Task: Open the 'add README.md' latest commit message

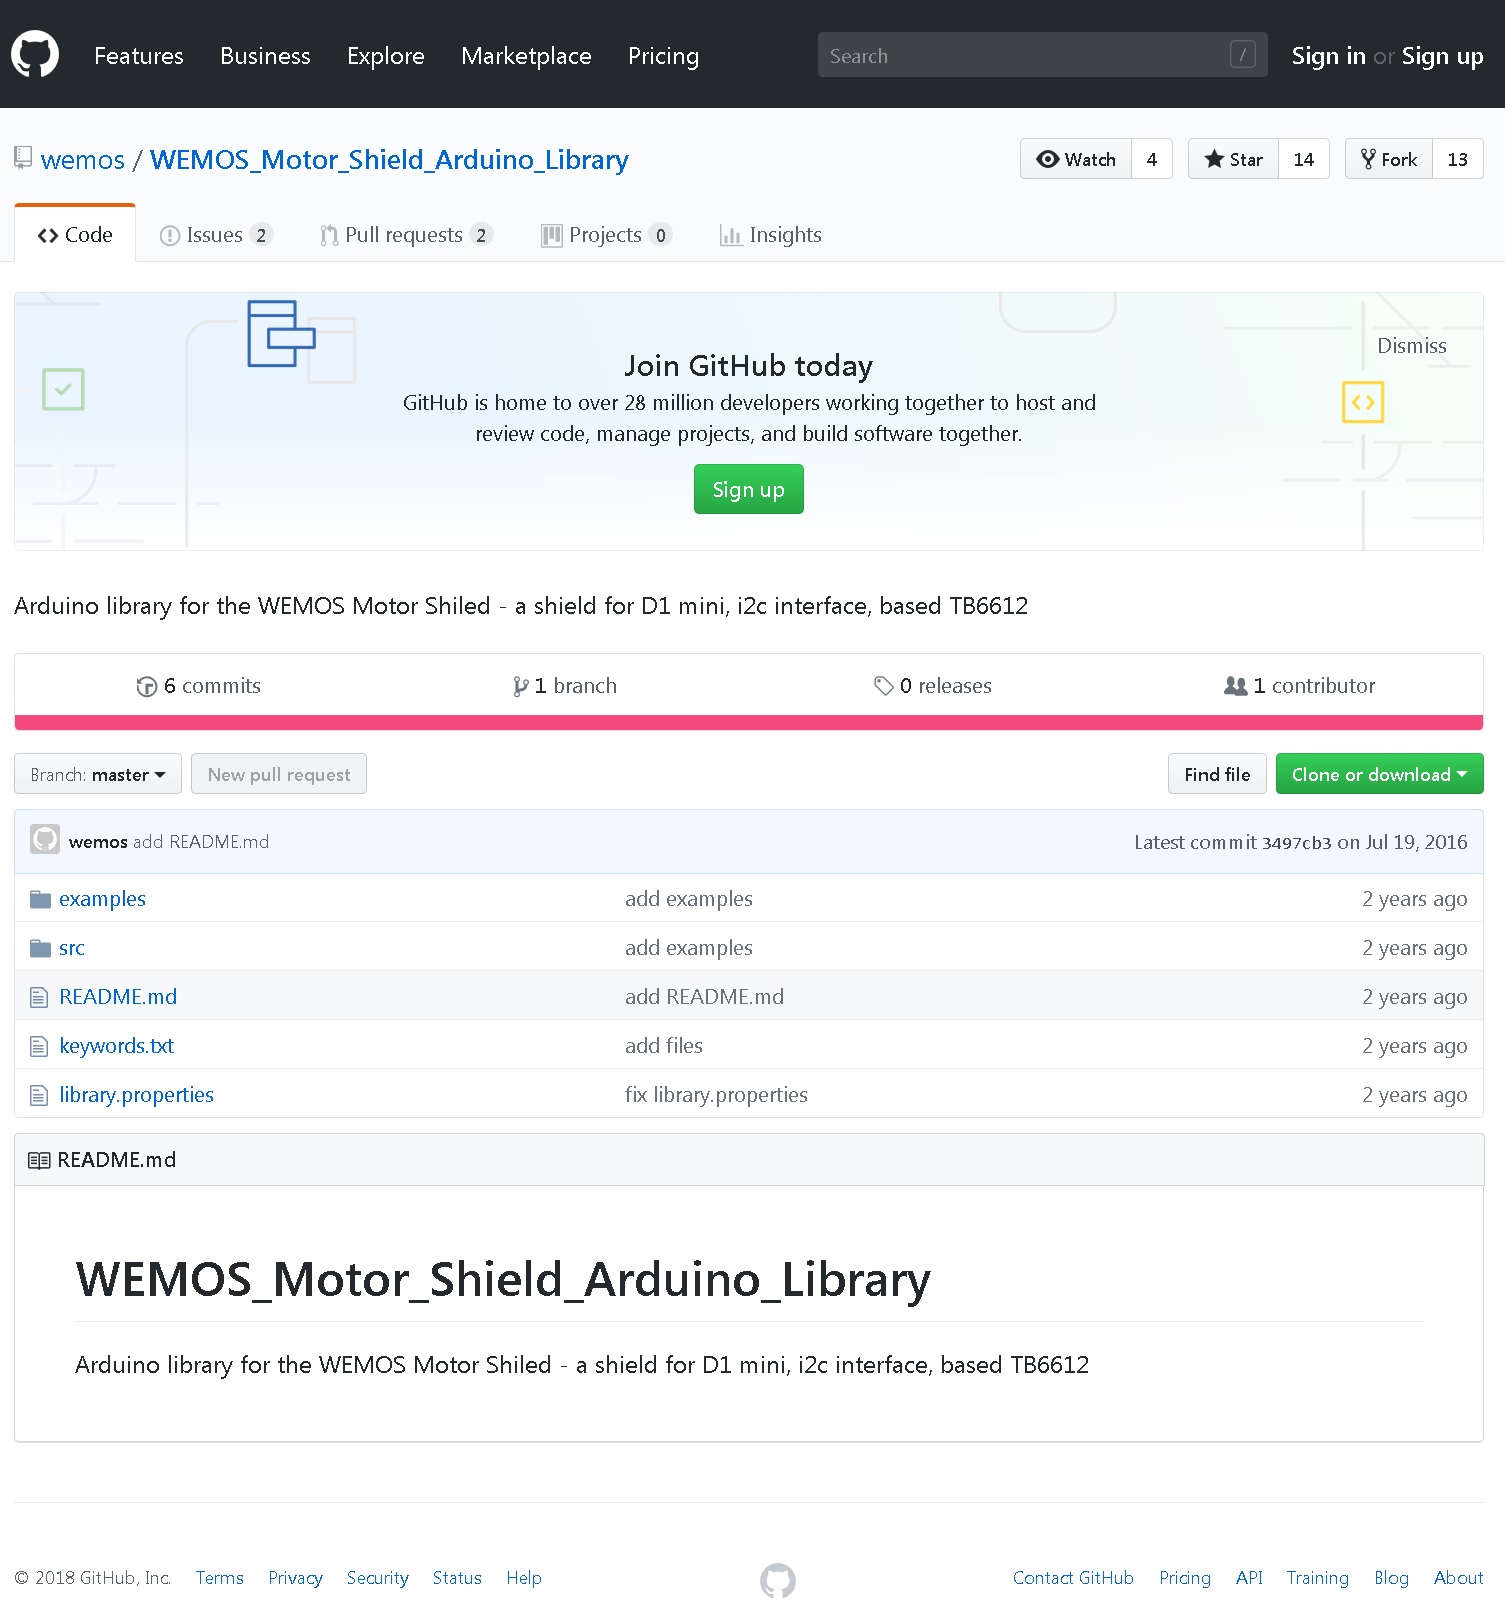Action: 201,842
